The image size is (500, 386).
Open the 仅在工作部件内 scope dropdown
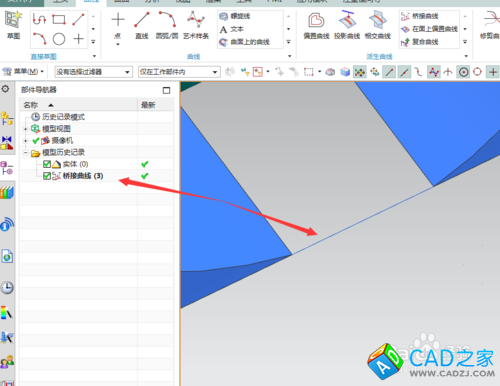point(179,72)
